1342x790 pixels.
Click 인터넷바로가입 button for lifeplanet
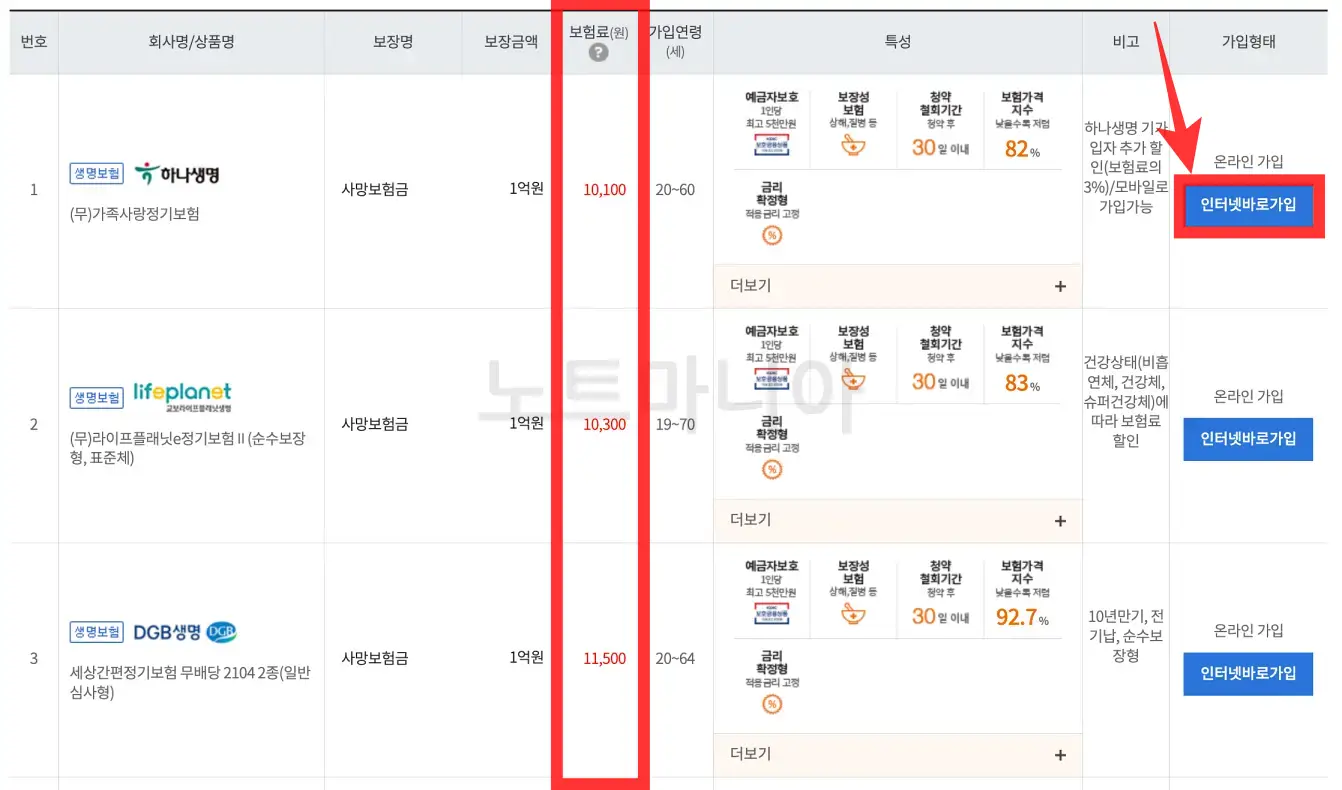1247,439
